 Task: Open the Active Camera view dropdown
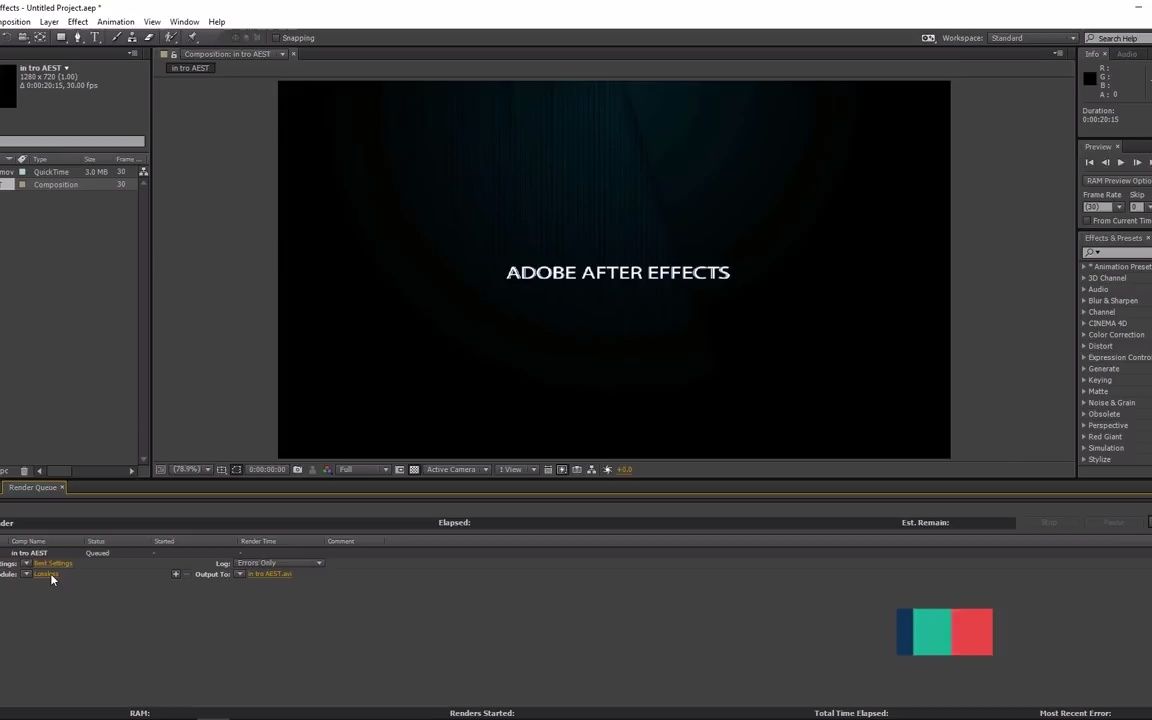point(455,469)
